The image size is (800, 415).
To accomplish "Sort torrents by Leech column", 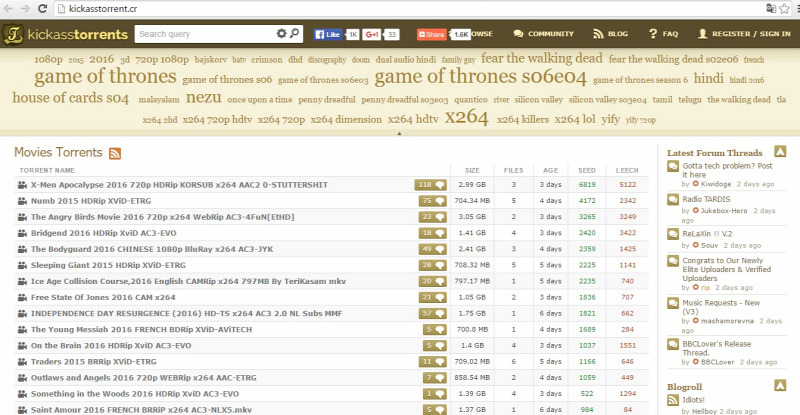I will pyautogui.click(x=627, y=170).
